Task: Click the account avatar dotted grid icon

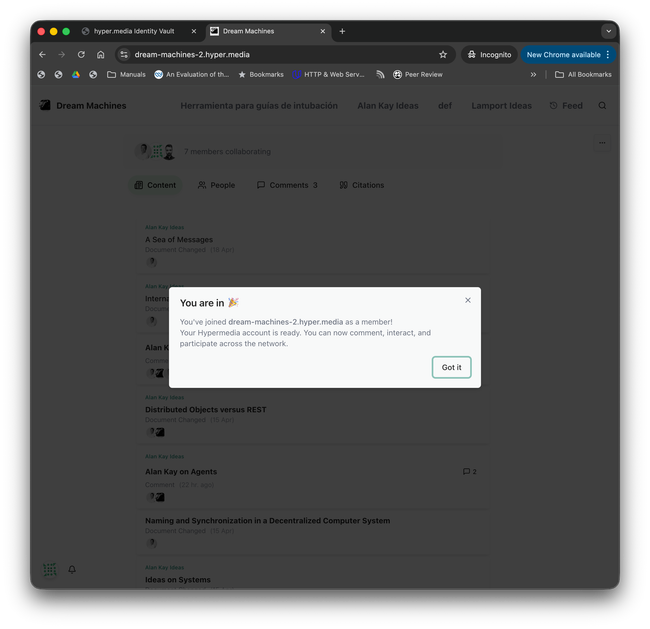Action: point(50,569)
